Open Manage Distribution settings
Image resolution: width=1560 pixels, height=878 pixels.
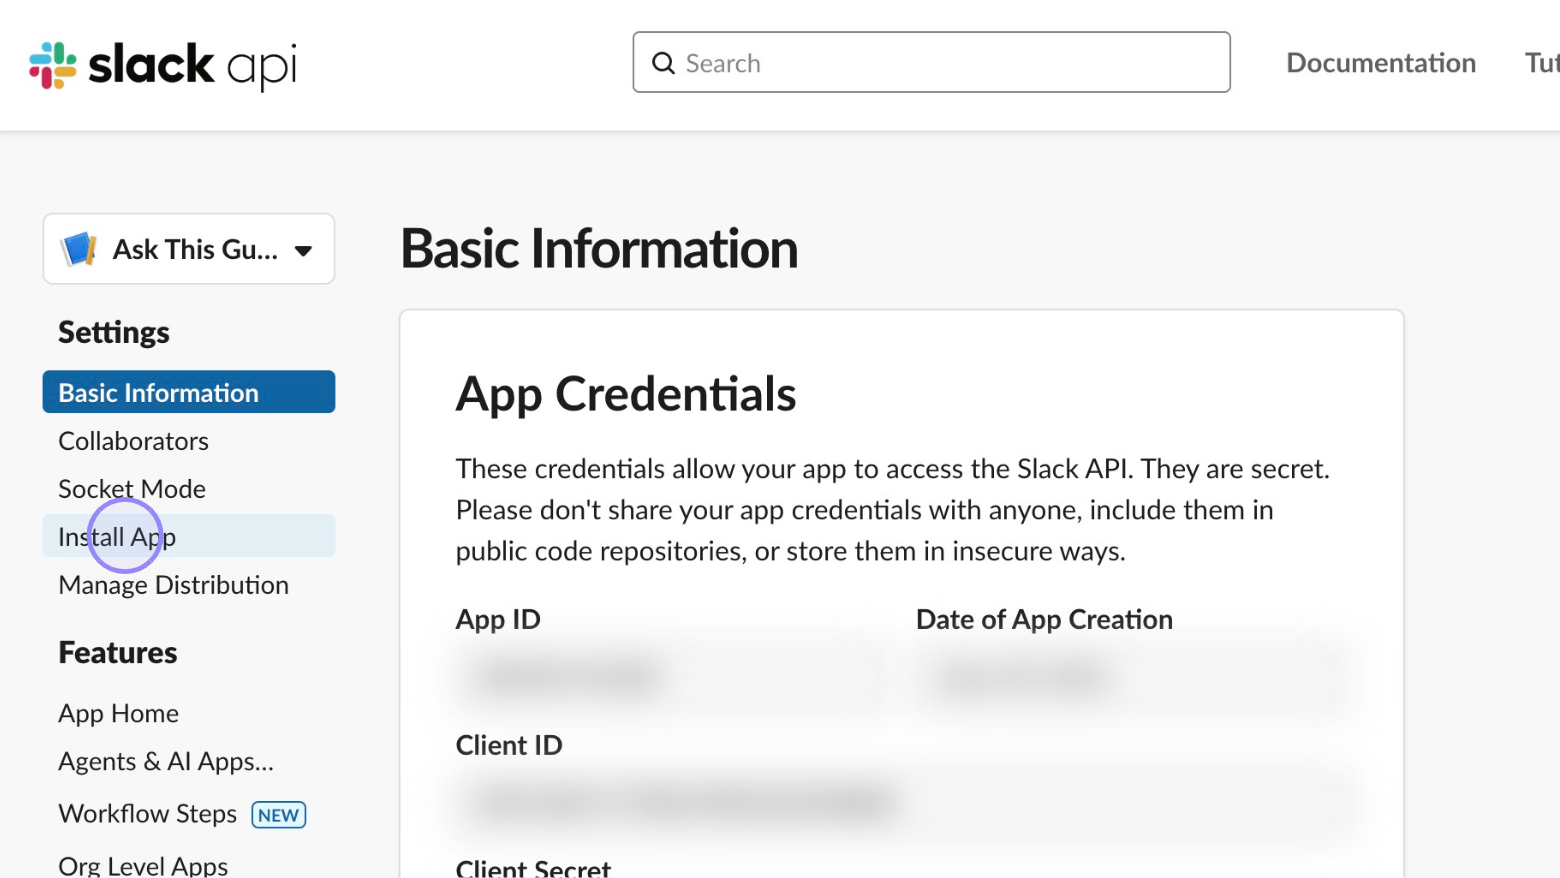(x=173, y=585)
